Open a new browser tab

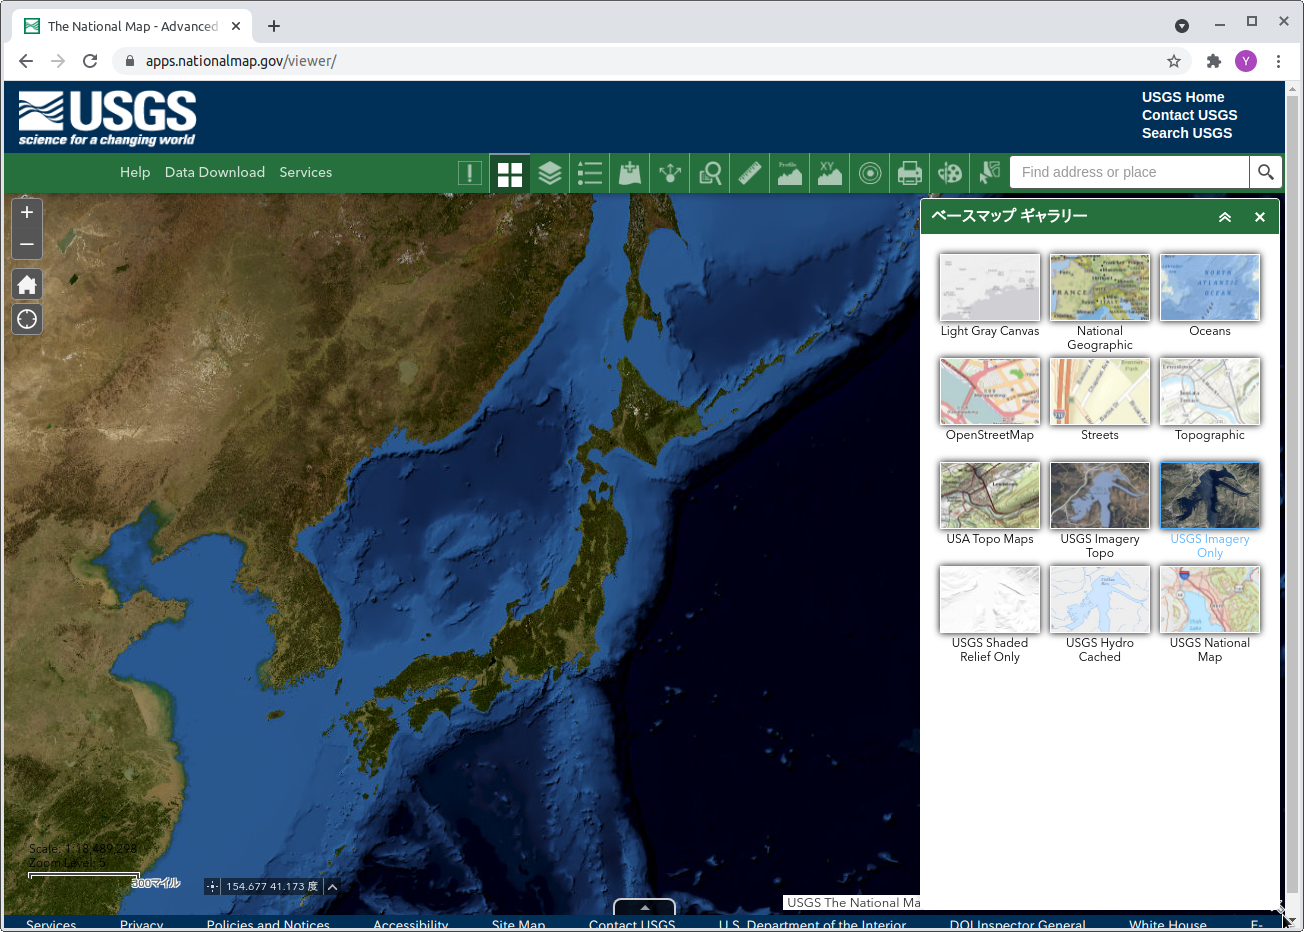coord(274,26)
